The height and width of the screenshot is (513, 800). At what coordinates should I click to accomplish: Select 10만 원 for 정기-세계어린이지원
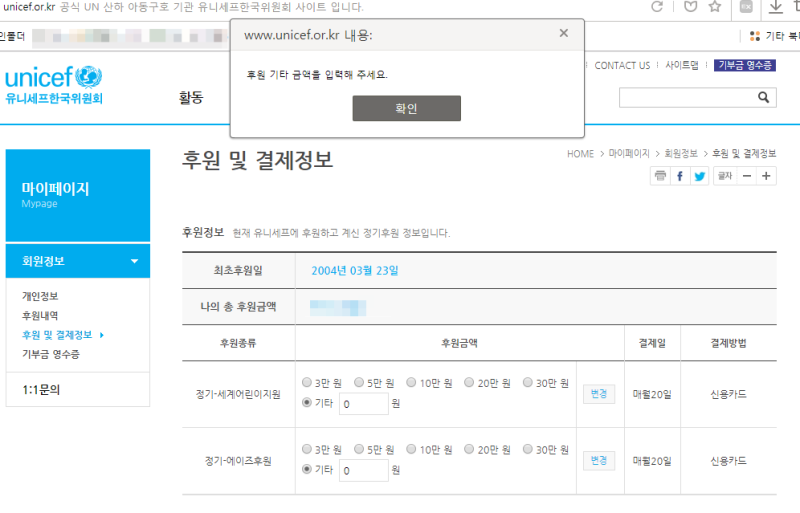point(411,382)
